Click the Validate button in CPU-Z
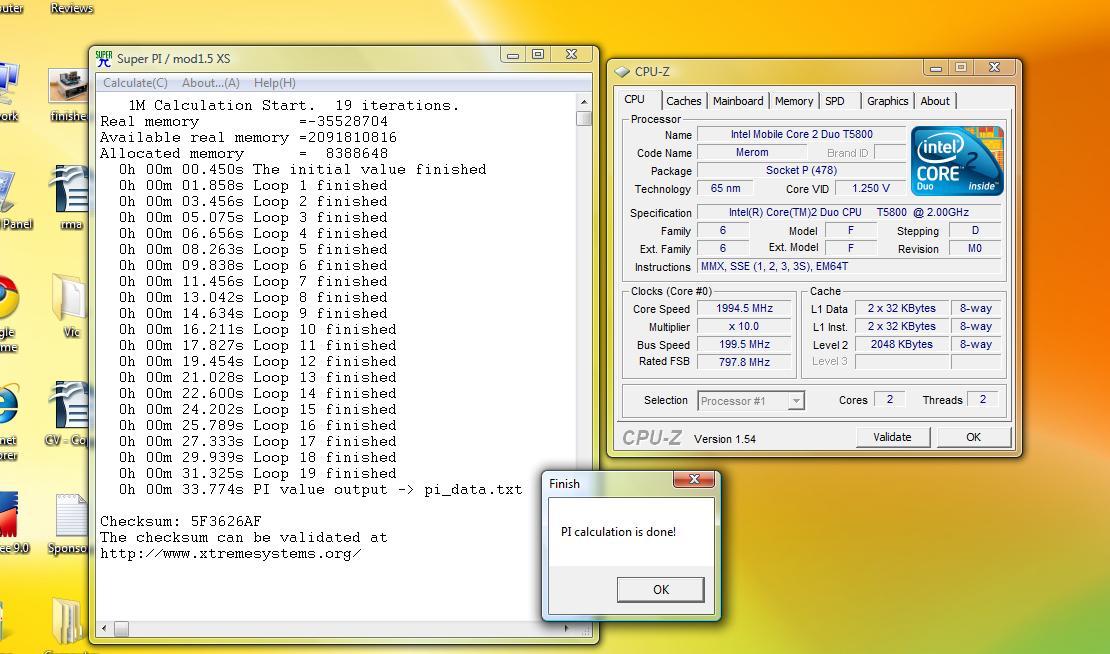Screen dimensions: 1110x654 [x=892, y=437]
